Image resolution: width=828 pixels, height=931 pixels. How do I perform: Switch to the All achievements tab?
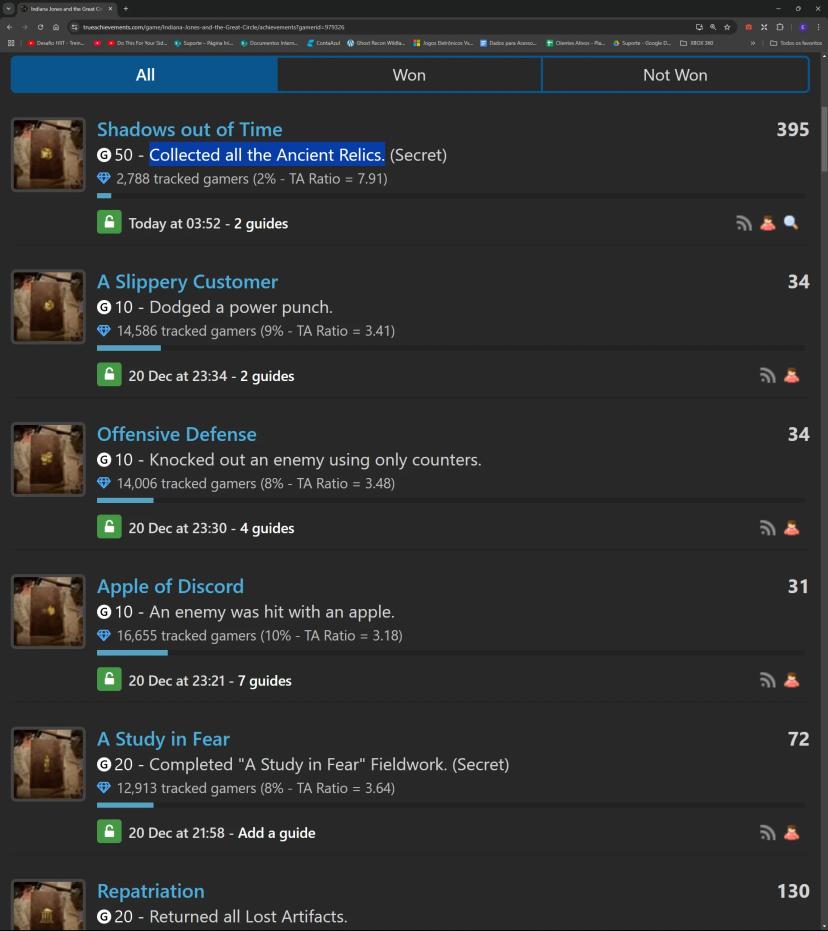(144, 75)
